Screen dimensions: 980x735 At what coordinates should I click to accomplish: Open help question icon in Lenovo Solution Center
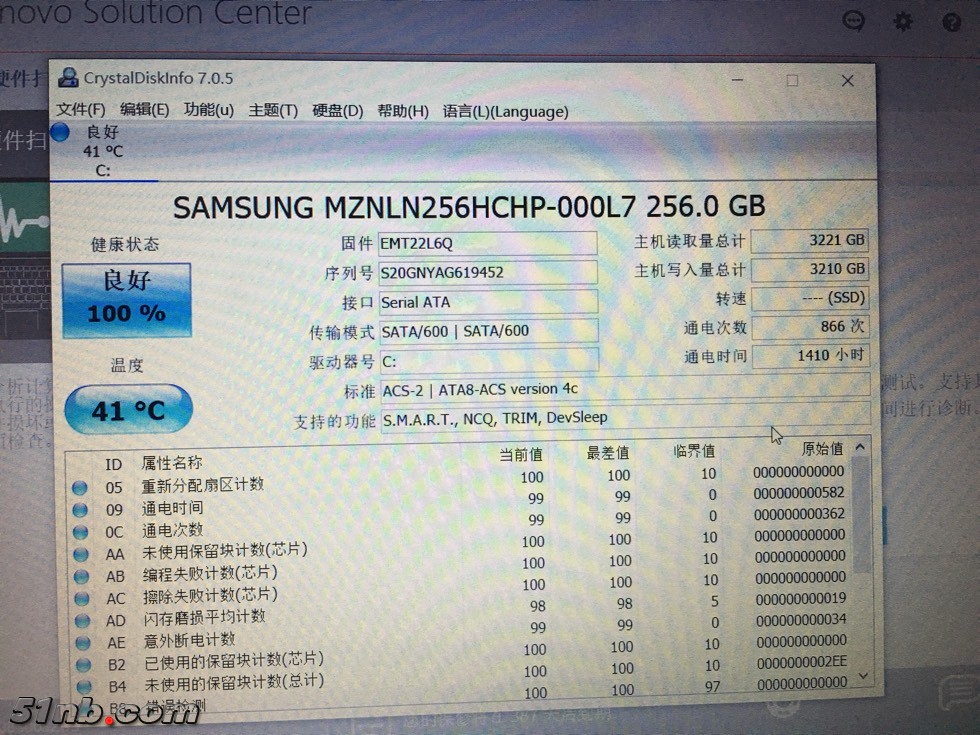[x=951, y=22]
